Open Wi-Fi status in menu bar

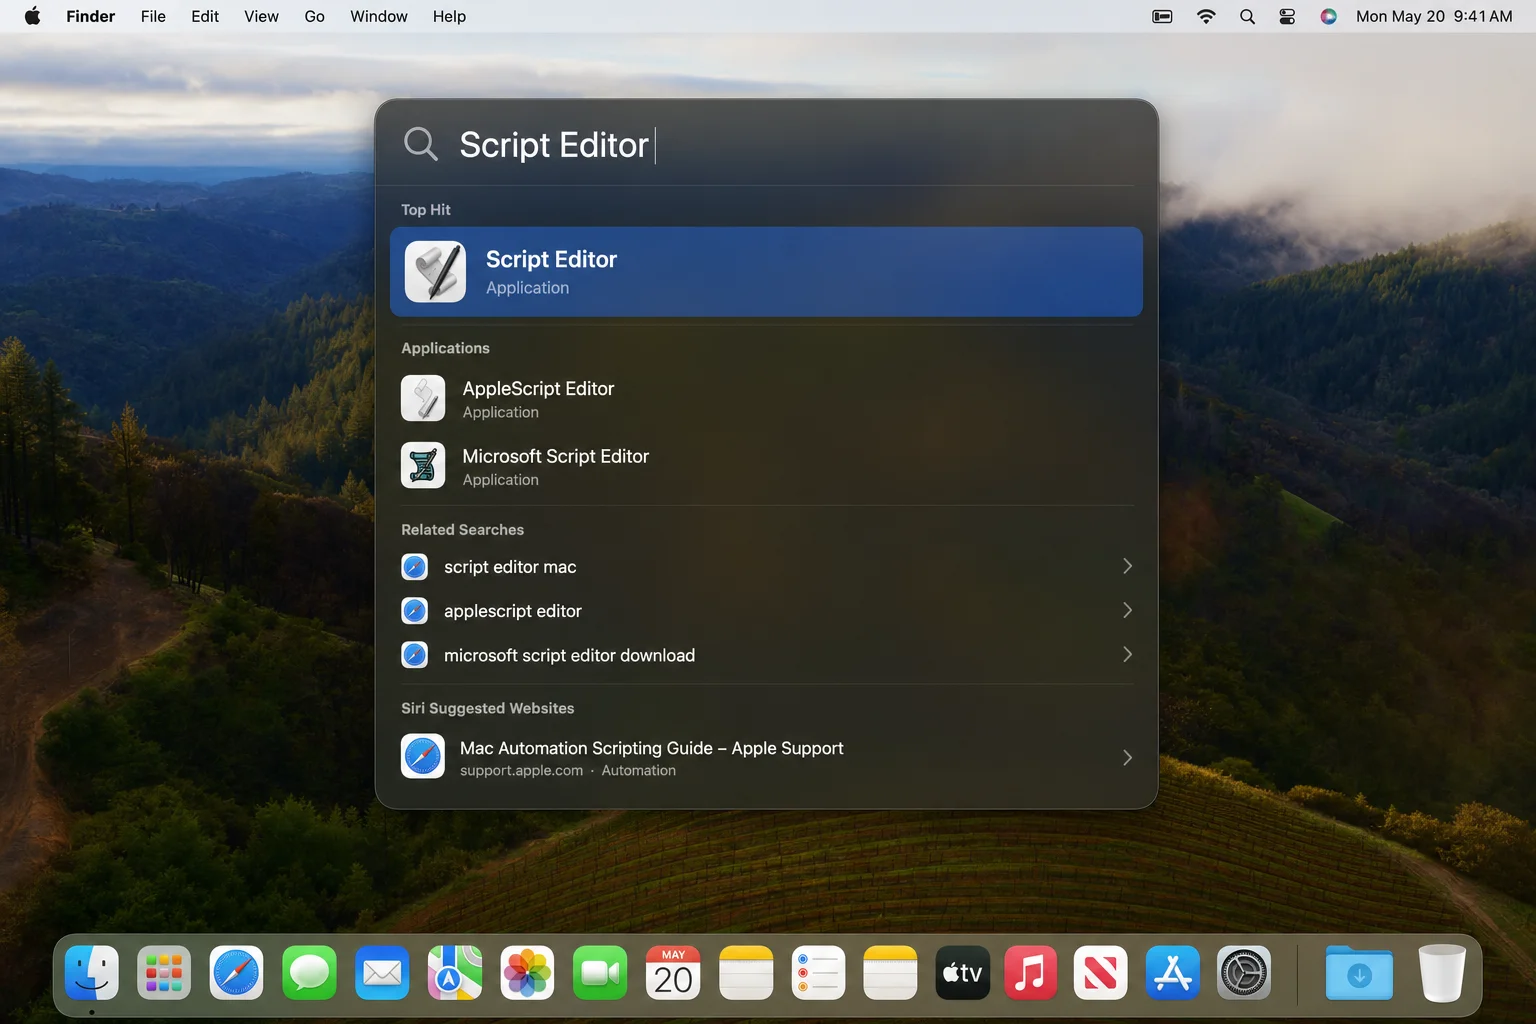click(x=1206, y=16)
